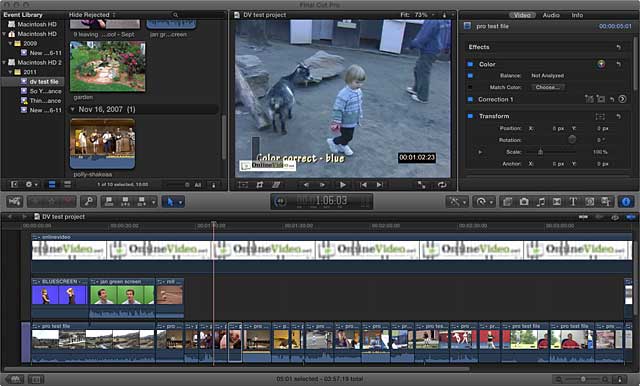
Task: Click the append clip edit button
Action: click(x=142, y=201)
